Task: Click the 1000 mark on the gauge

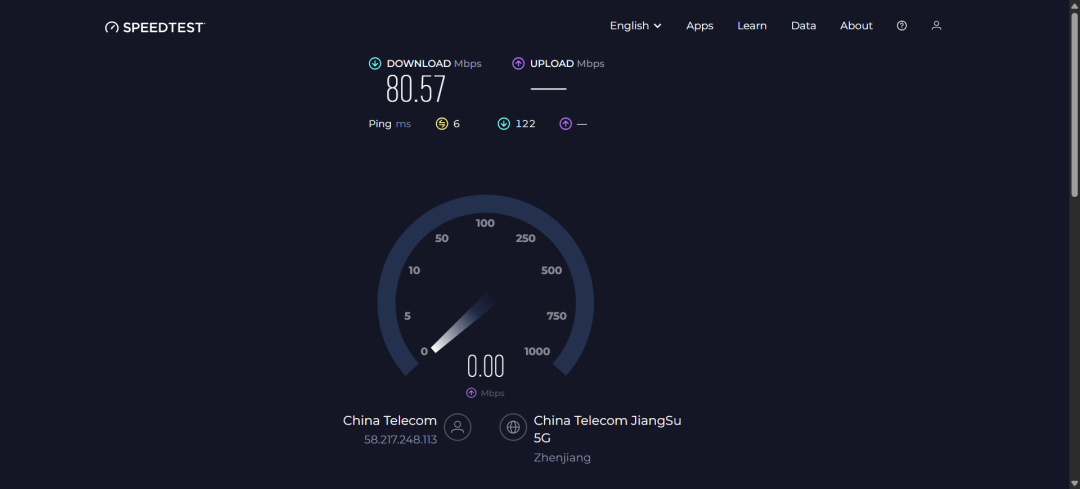Action: (x=537, y=352)
